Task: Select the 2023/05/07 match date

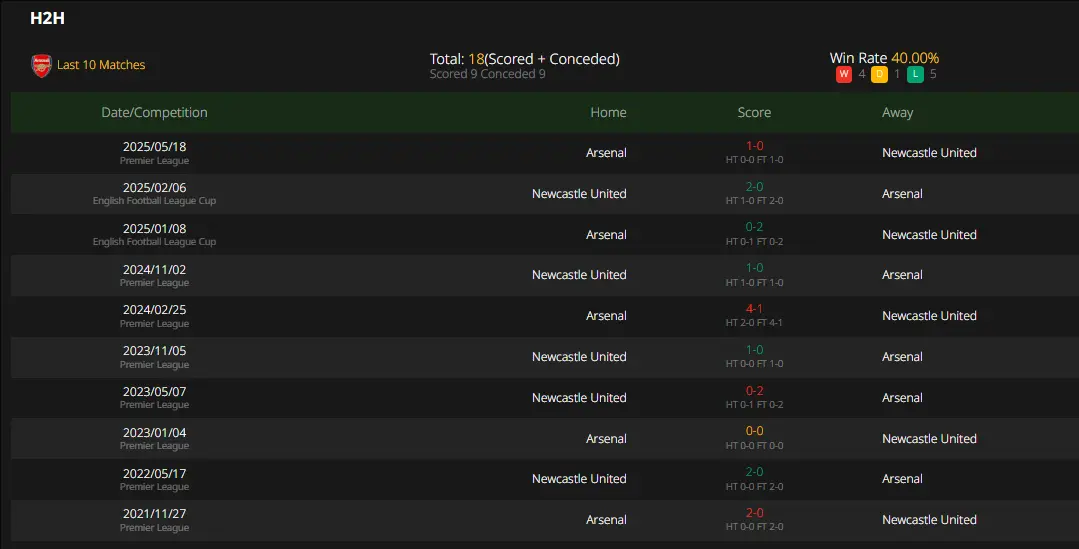Action: [154, 391]
